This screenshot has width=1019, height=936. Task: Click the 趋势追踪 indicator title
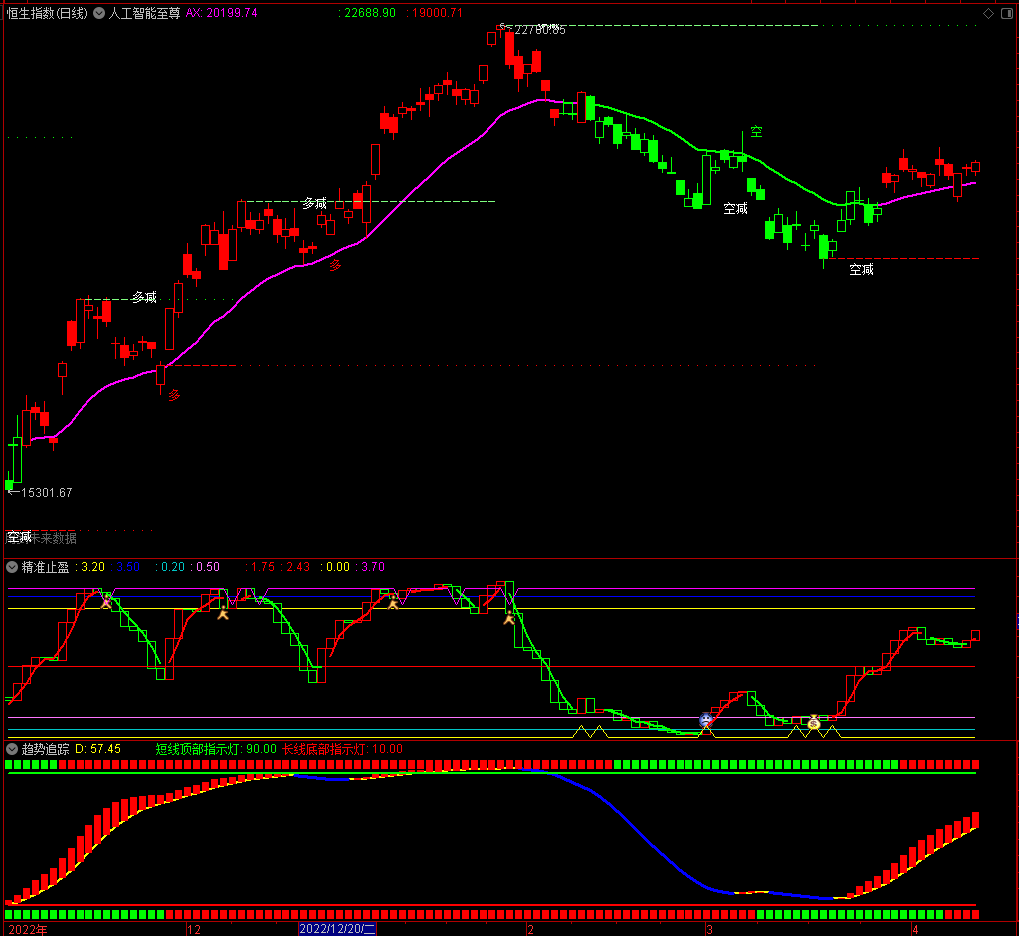45,749
